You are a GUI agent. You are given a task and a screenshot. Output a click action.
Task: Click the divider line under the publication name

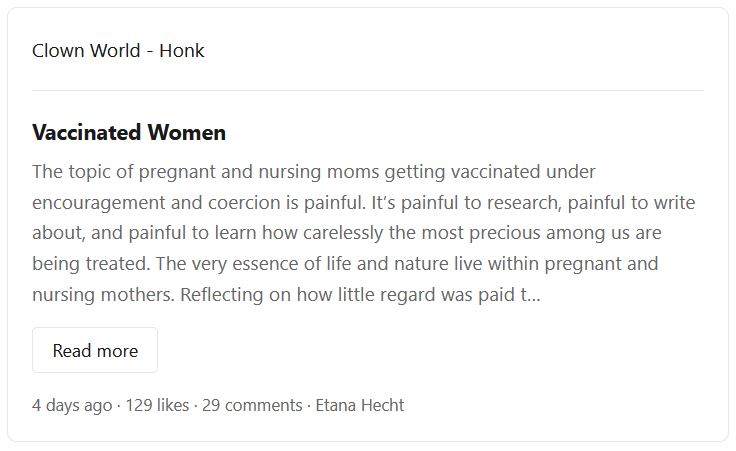(368, 90)
